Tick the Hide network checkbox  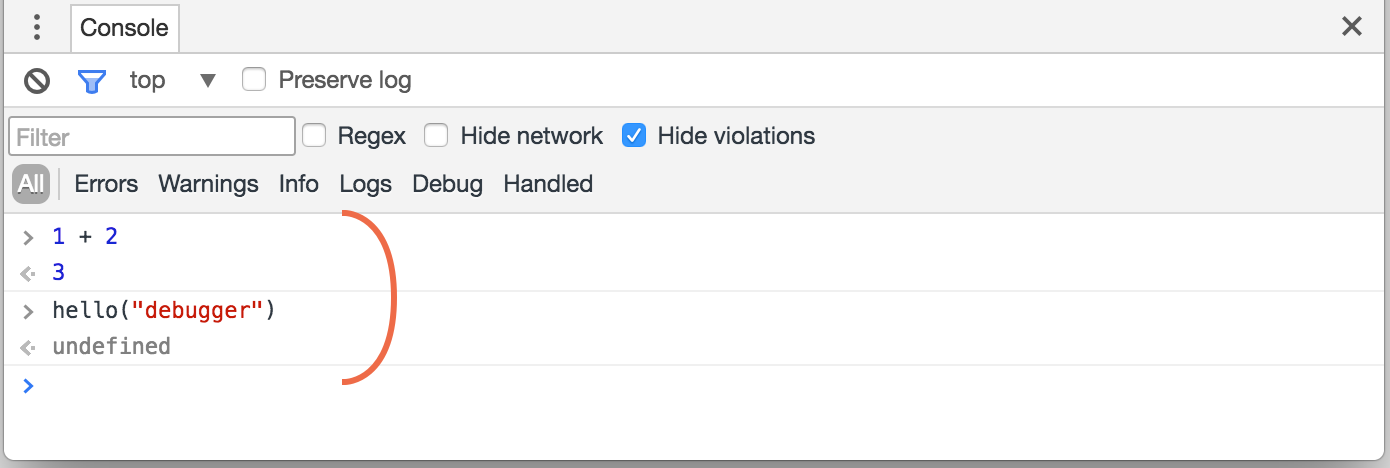point(436,135)
